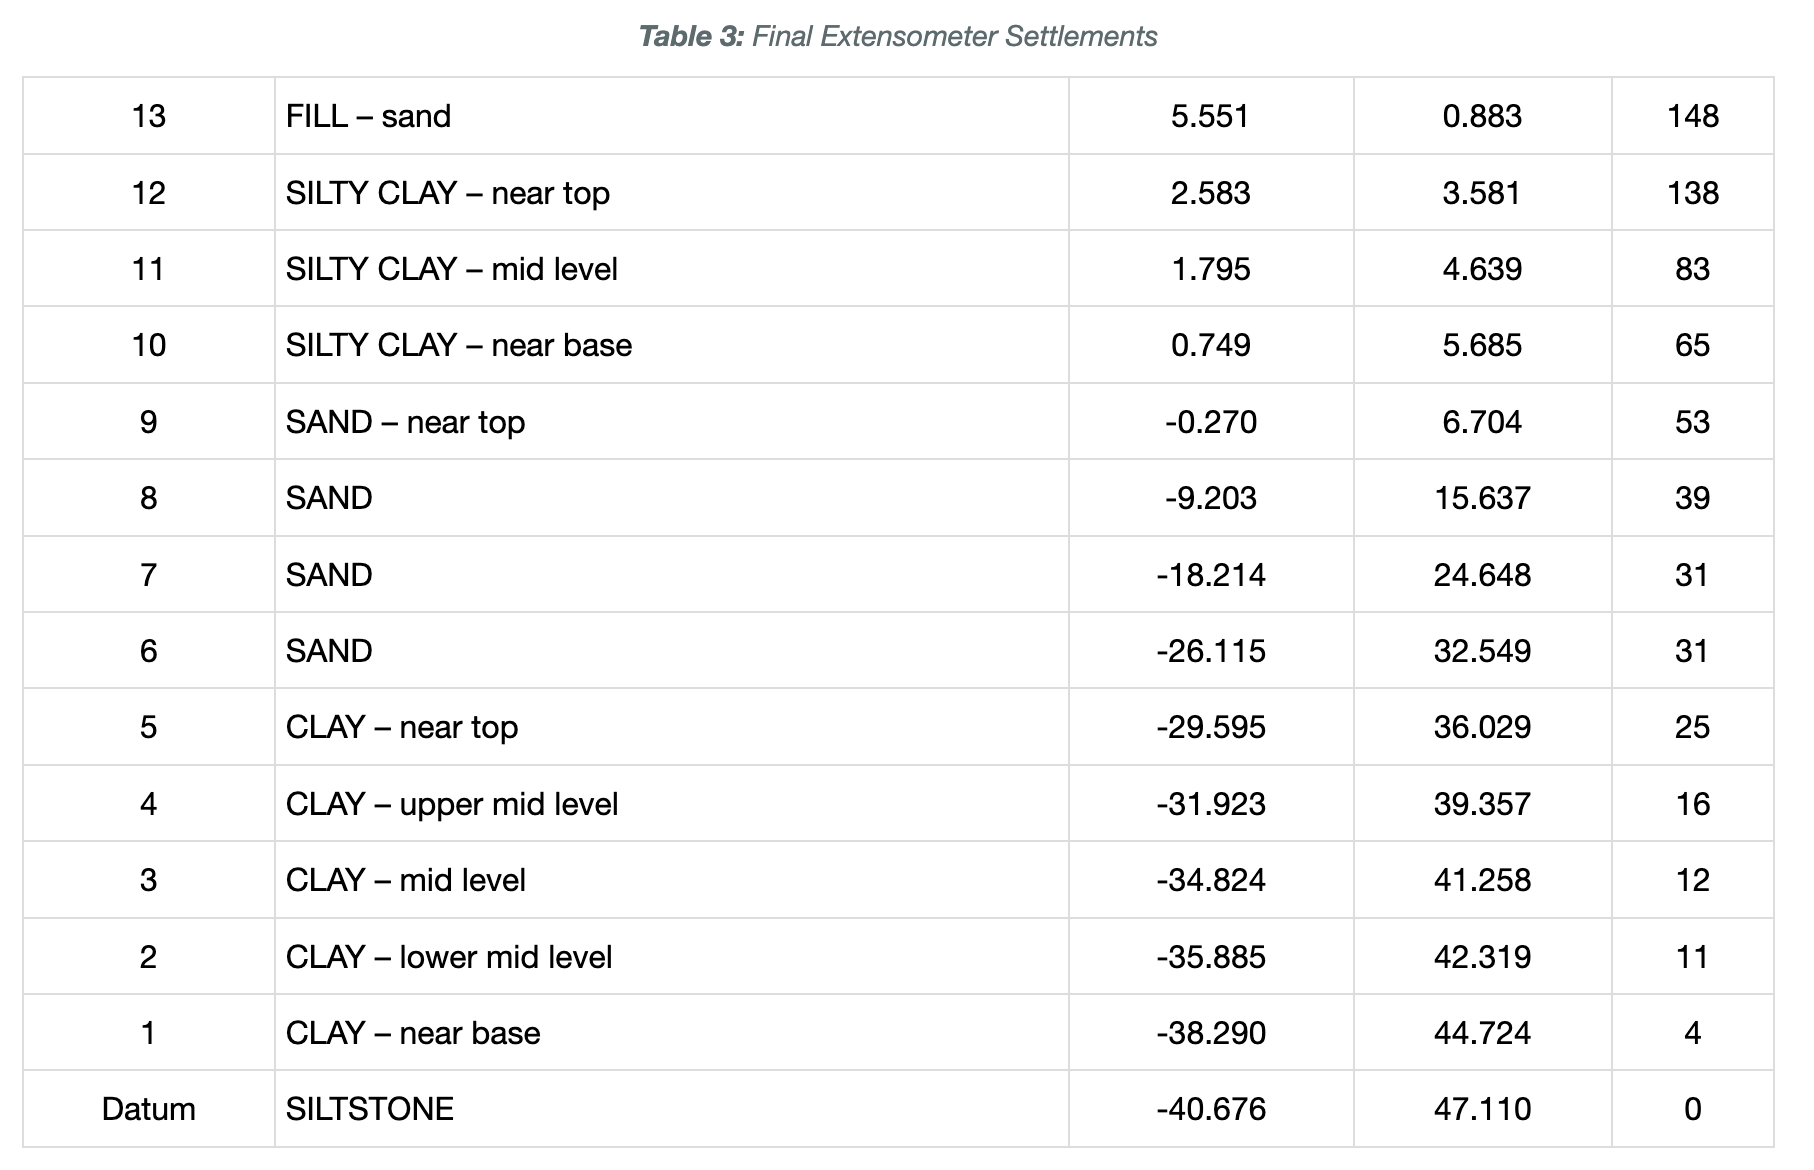Click the SILTY CLAY – near base cell
Image resolution: width=1814 pixels, height=1170 pixels.
[x=672, y=345]
